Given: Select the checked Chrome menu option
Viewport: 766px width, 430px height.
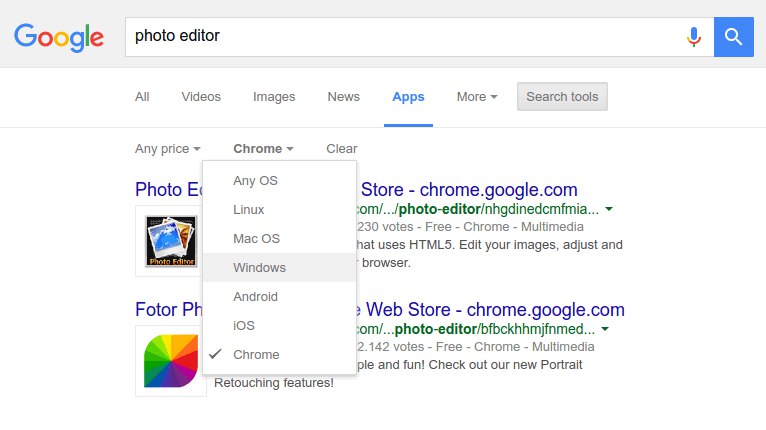Looking at the screenshot, I should click(x=279, y=354).
